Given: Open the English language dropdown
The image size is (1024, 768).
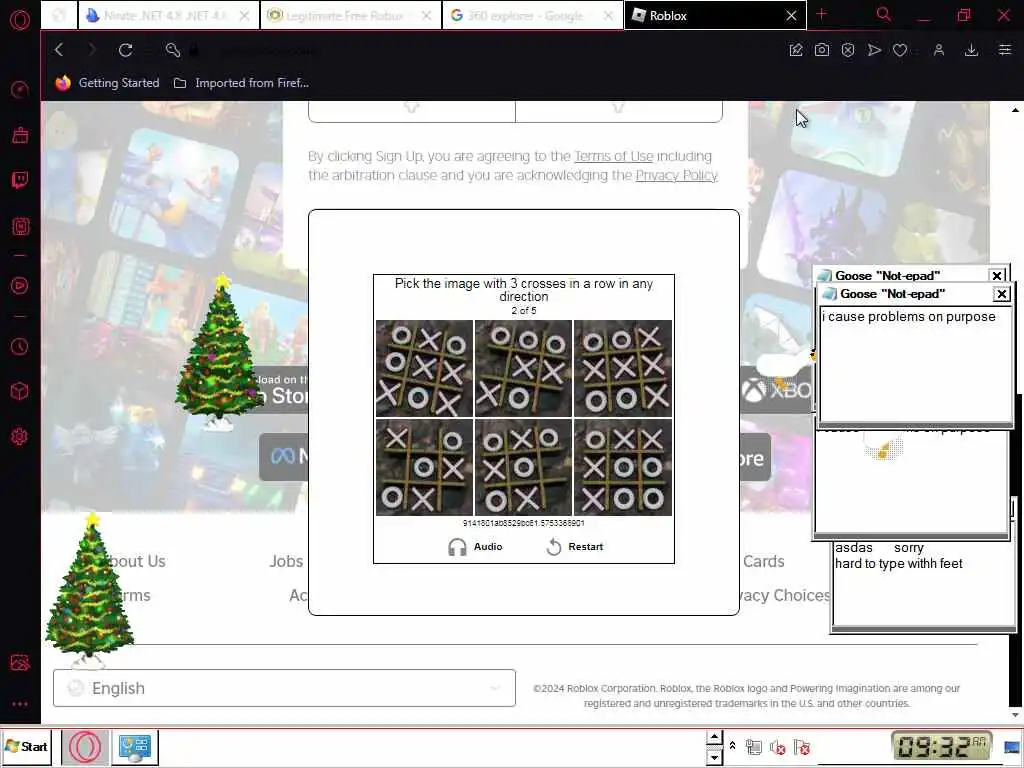Looking at the screenshot, I should point(284,688).
